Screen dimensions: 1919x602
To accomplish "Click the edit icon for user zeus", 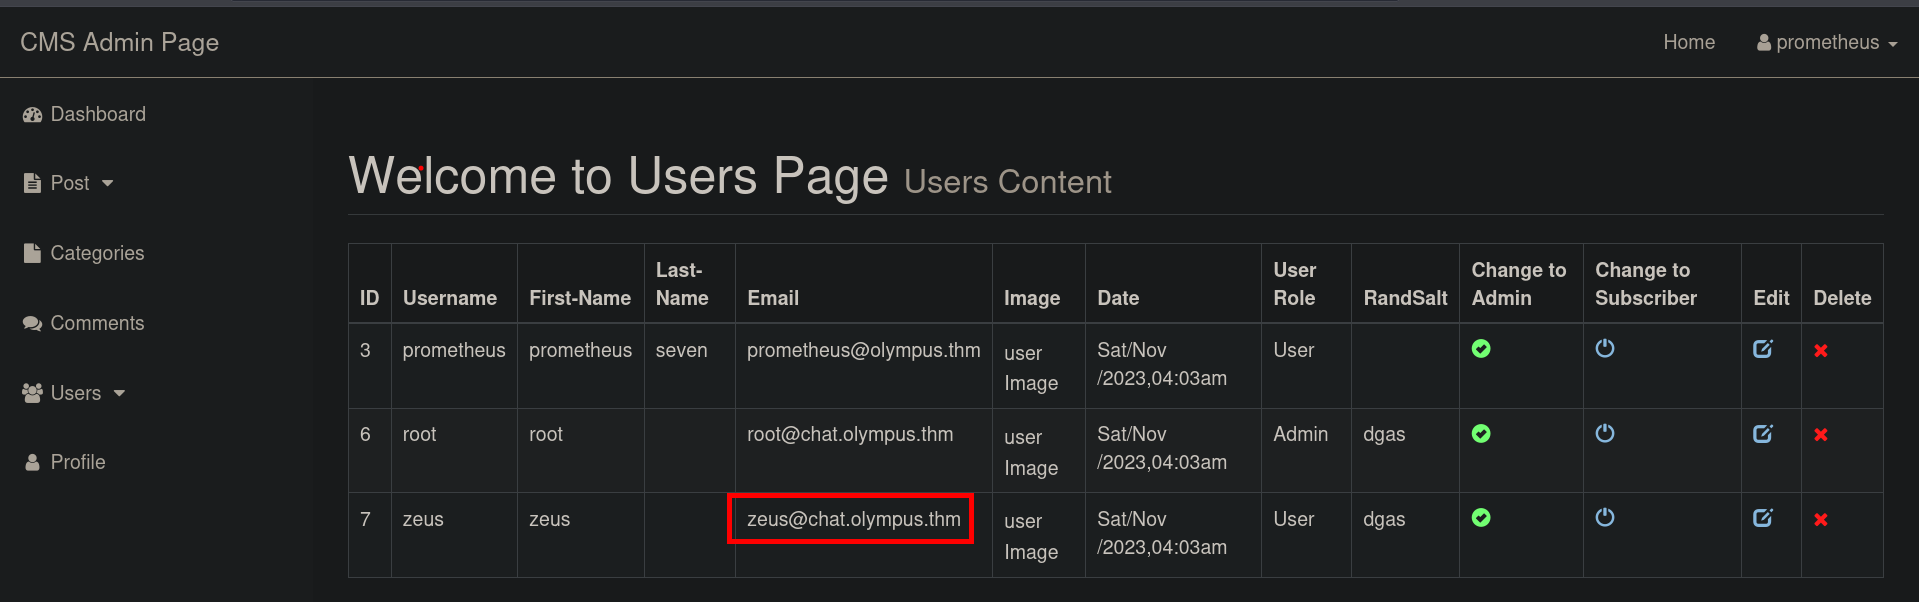I will click(x=1762, y=518).
